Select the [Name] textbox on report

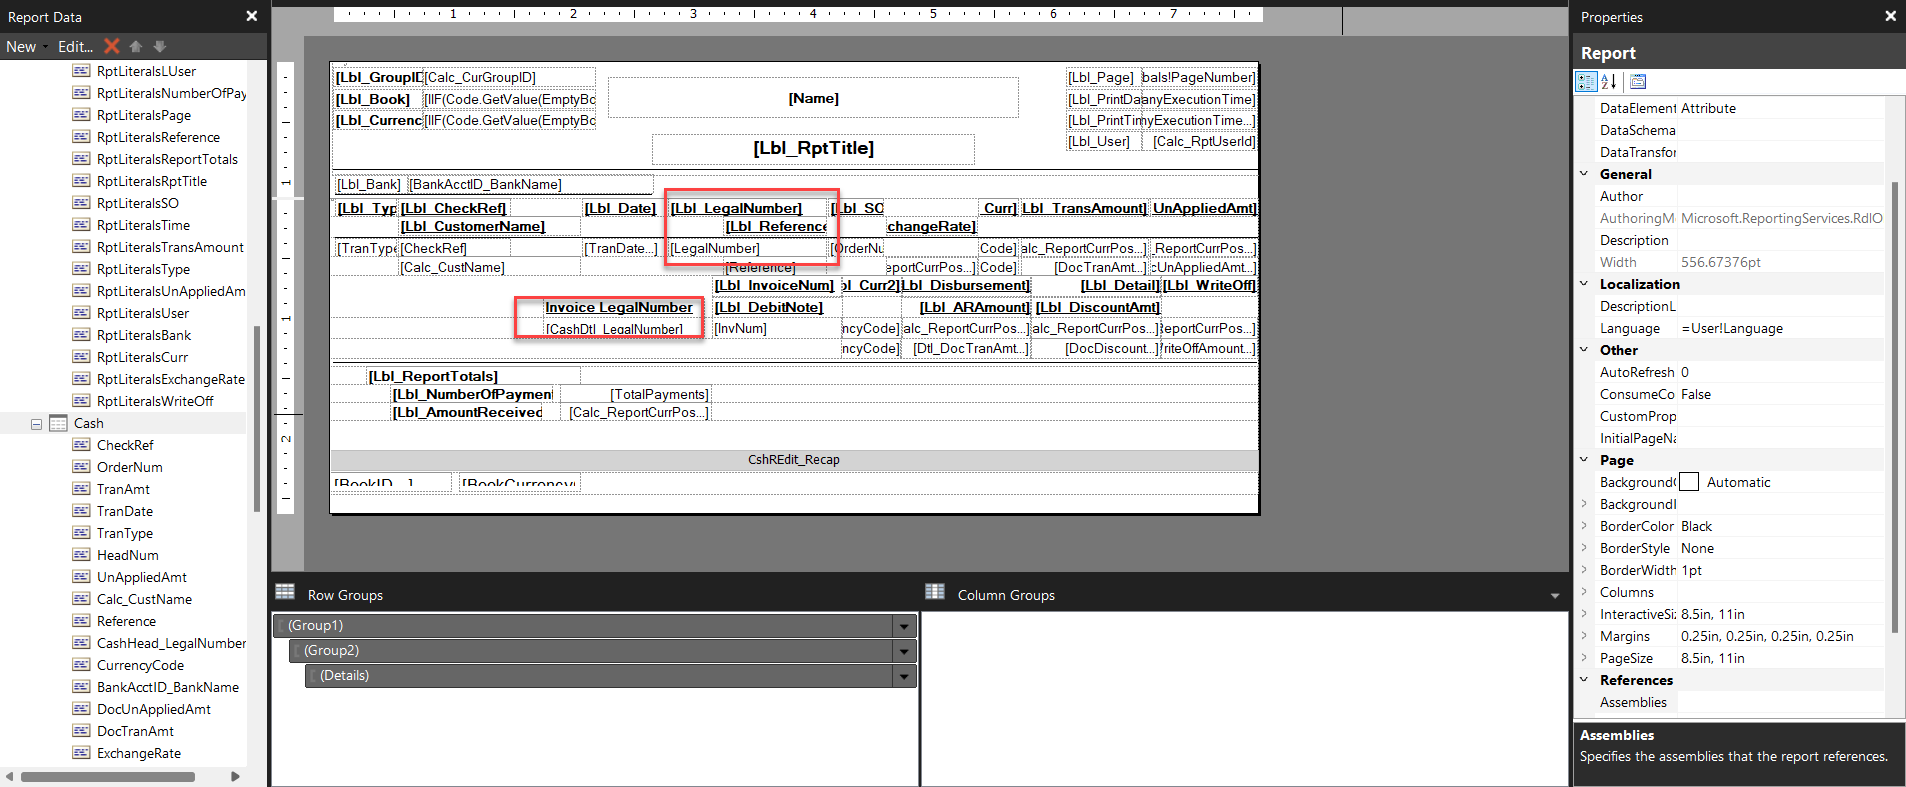[813, 98]
